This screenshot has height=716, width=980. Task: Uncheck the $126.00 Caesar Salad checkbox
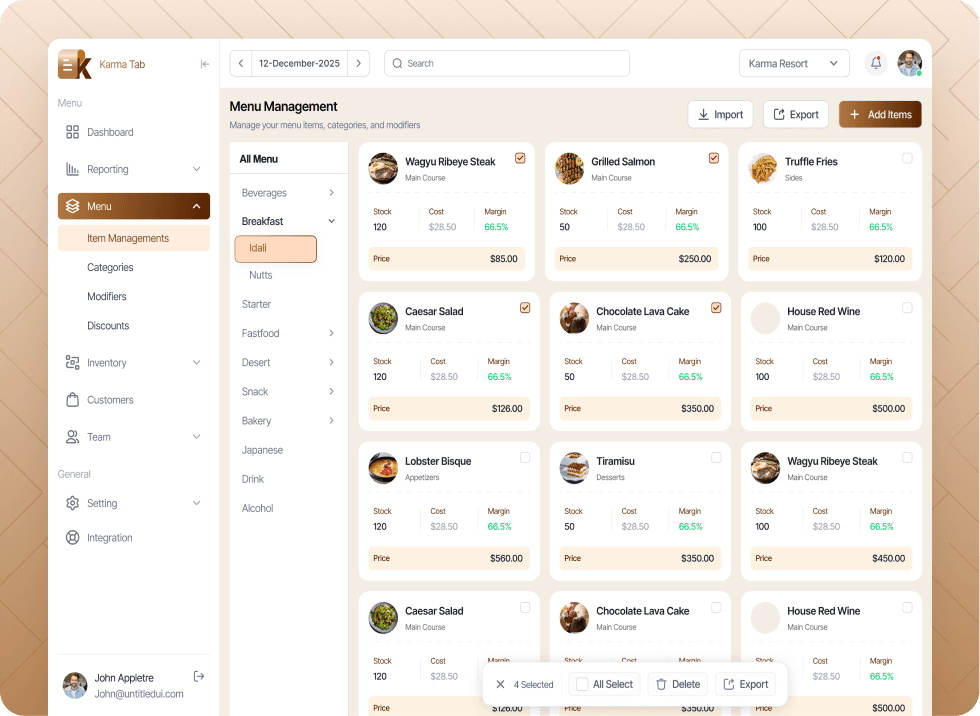525,308
